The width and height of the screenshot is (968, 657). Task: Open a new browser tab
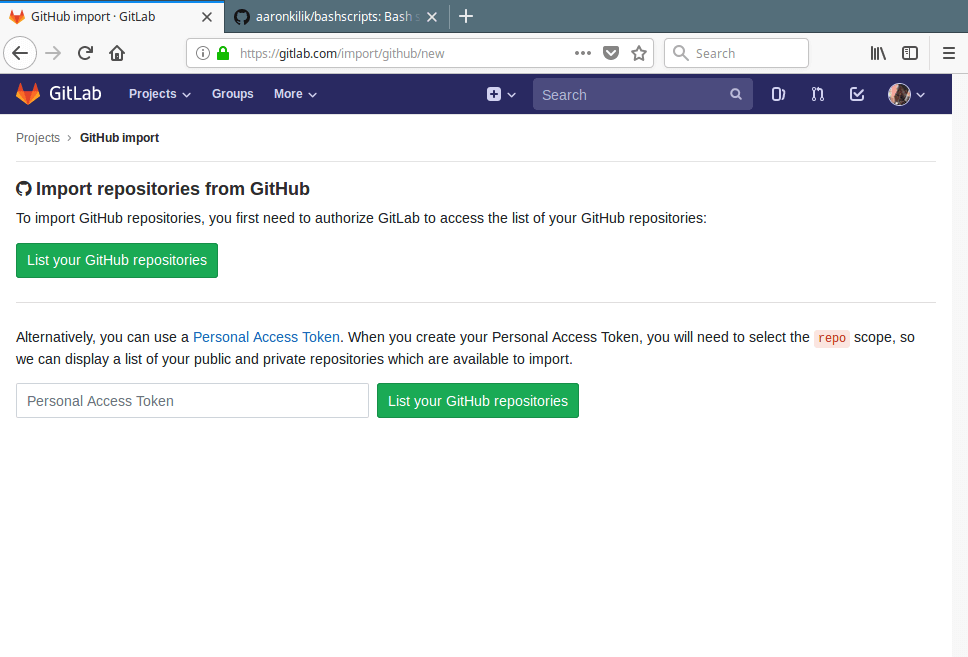(x=466, y=17)
